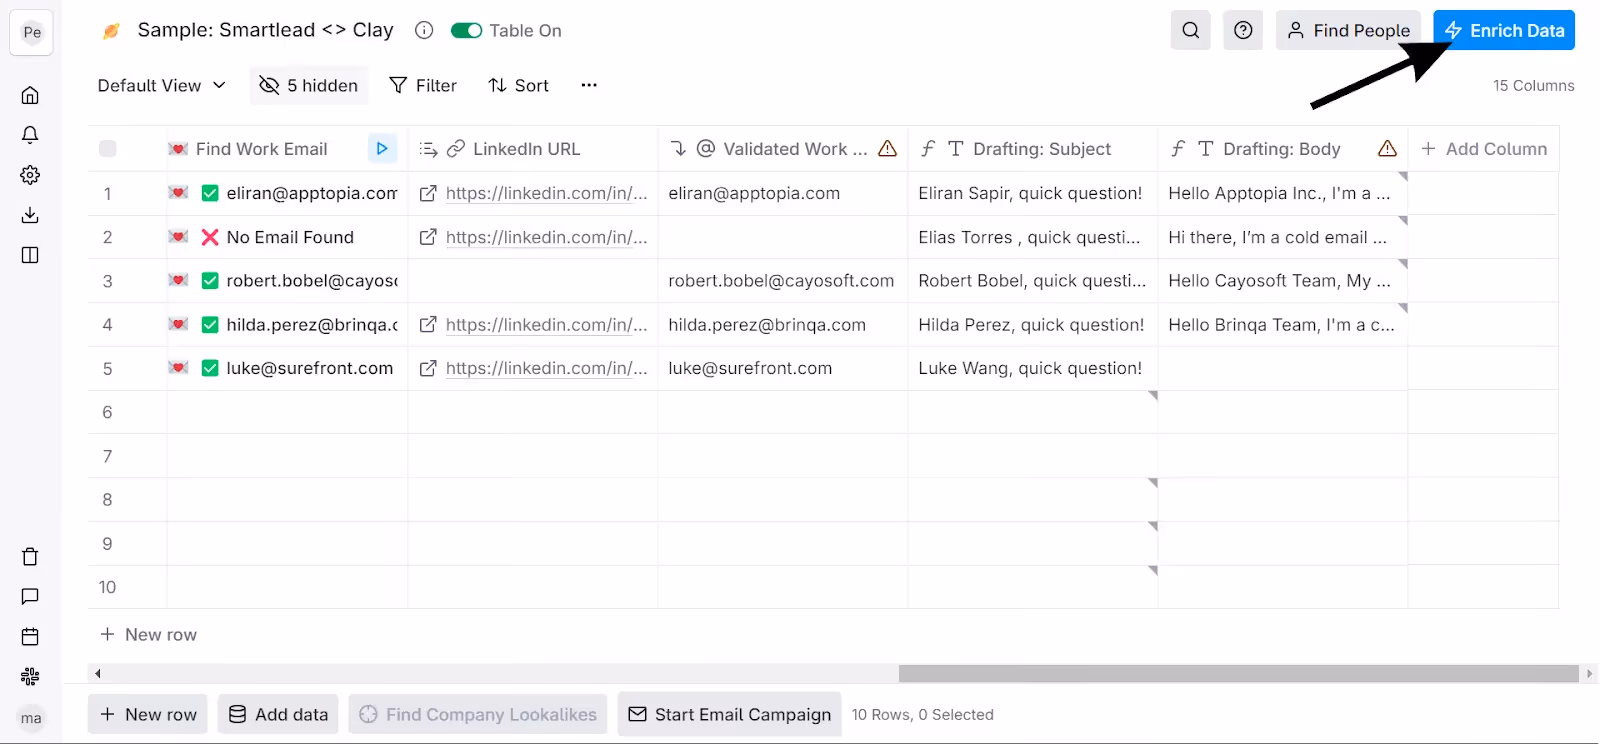This screenshot has height=744, width=1600.
Task: Click Find Company Lookalikes button
Action: pos(478,714)
